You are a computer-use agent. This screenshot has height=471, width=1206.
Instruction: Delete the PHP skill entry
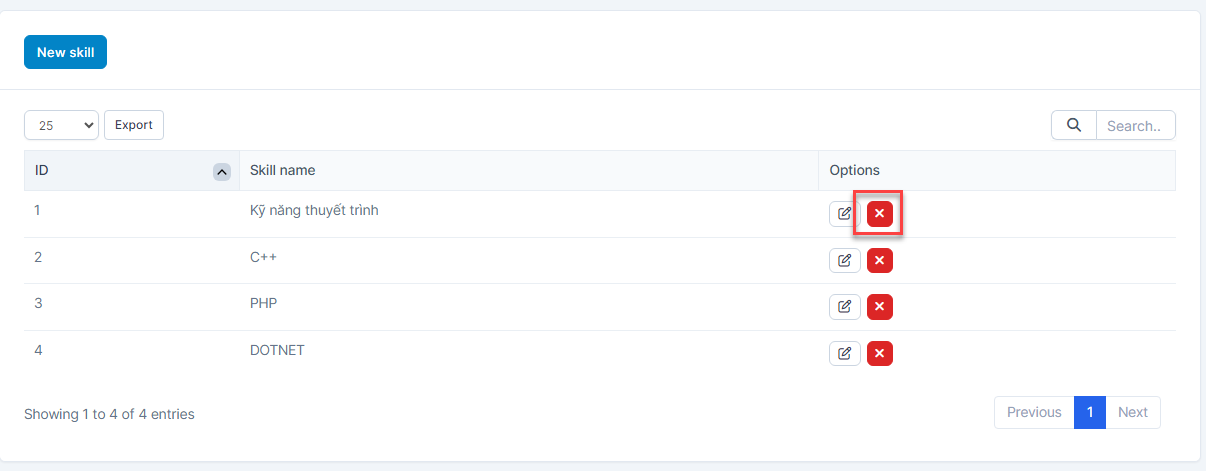[879, 307]
